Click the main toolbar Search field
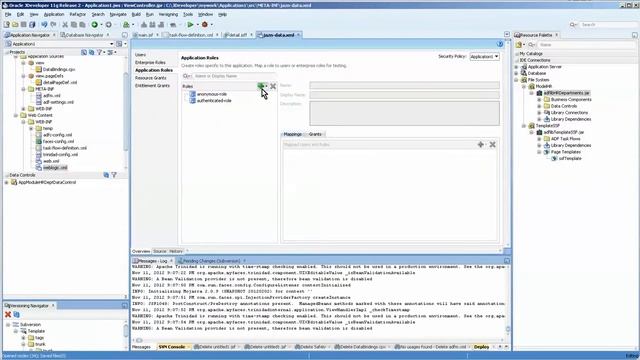This screenshot has height=360, width=640. pos(607,25)
